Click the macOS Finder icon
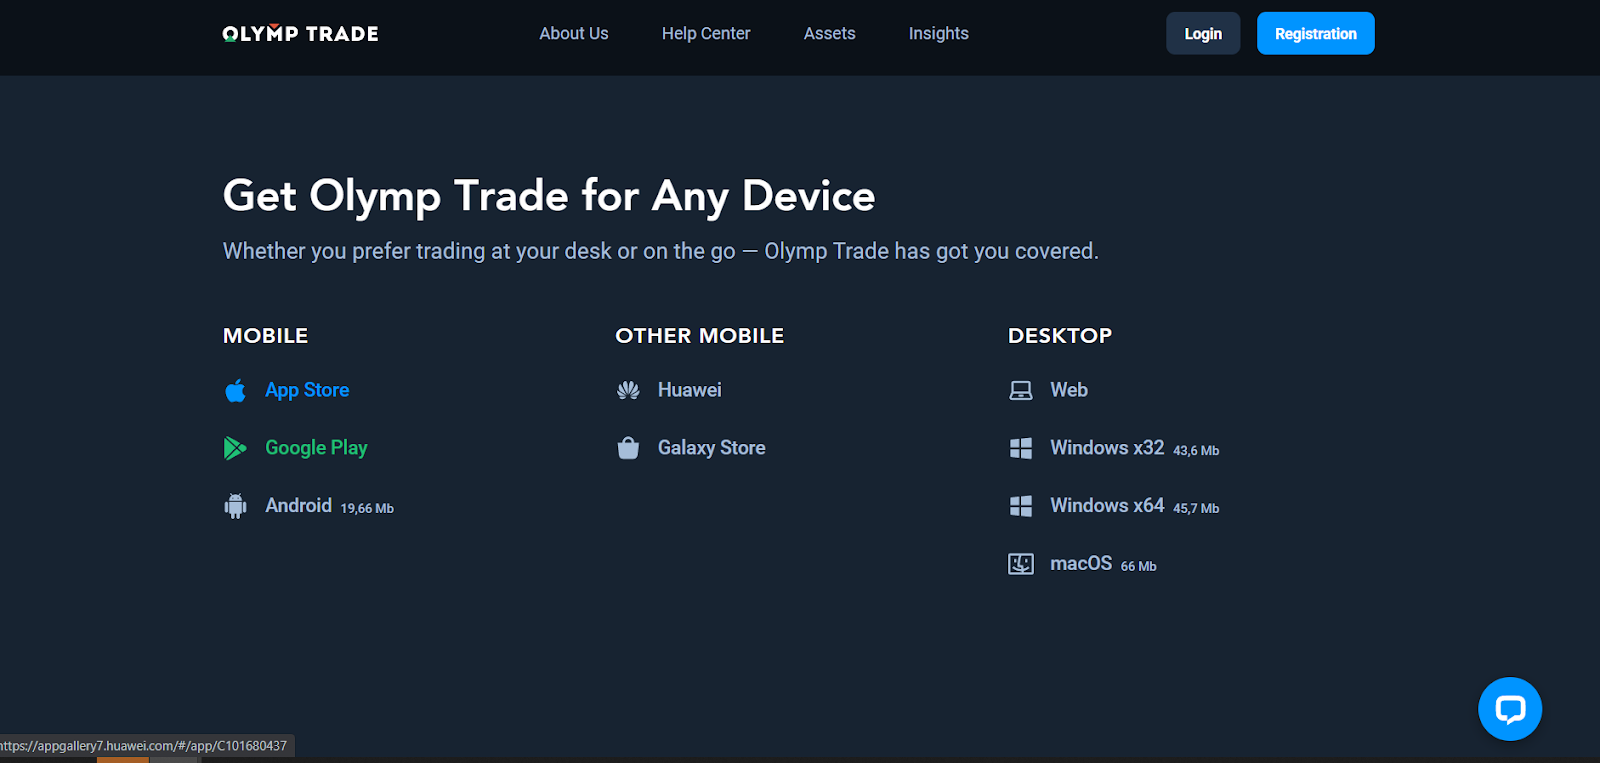Image resolution: width=1600 pixels, height=763 pixels. [1021, 564]
